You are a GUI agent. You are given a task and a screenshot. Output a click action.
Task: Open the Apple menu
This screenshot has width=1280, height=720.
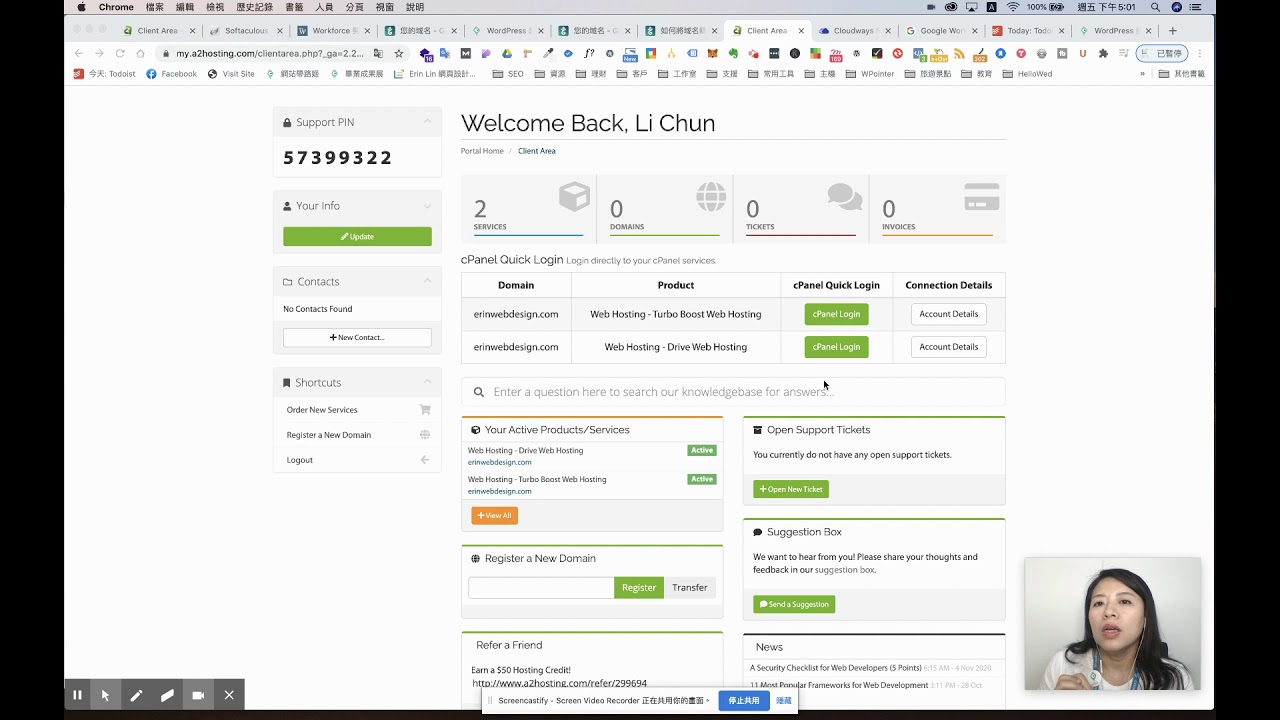coord(81,7)
